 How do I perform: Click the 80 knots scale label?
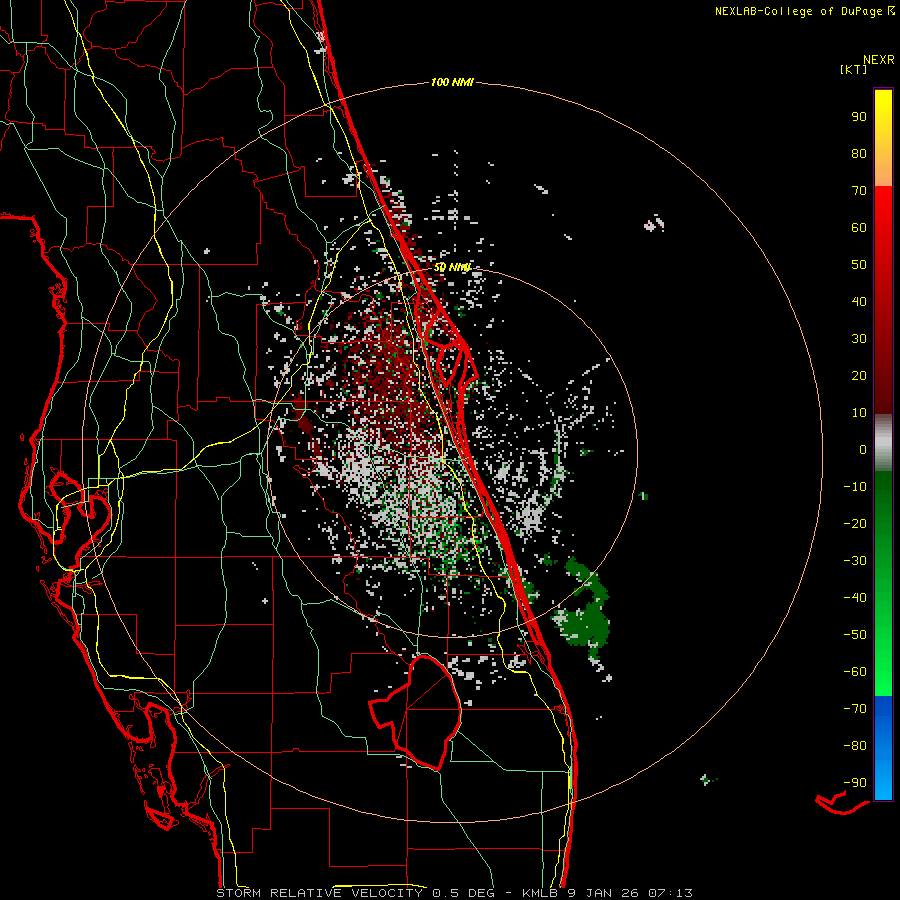click(859, 154)
